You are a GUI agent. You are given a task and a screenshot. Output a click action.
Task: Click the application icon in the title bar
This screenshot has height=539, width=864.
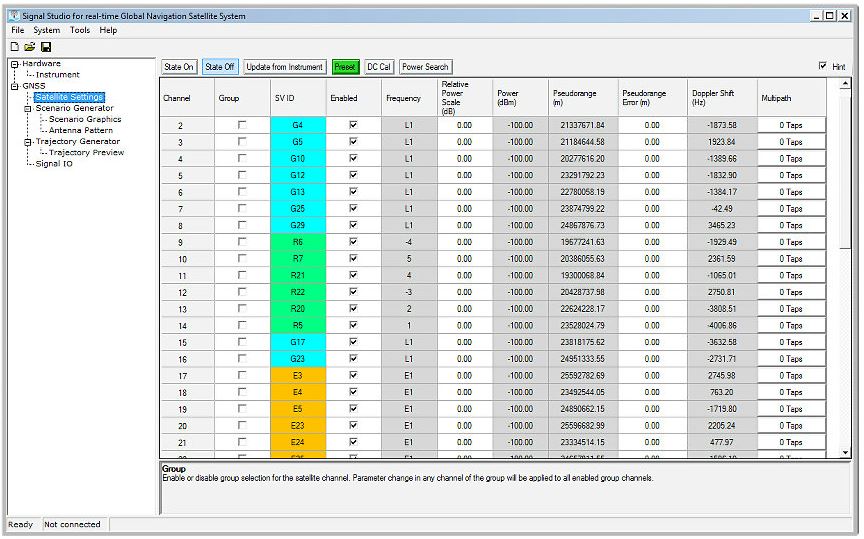[x=14, y=15]
